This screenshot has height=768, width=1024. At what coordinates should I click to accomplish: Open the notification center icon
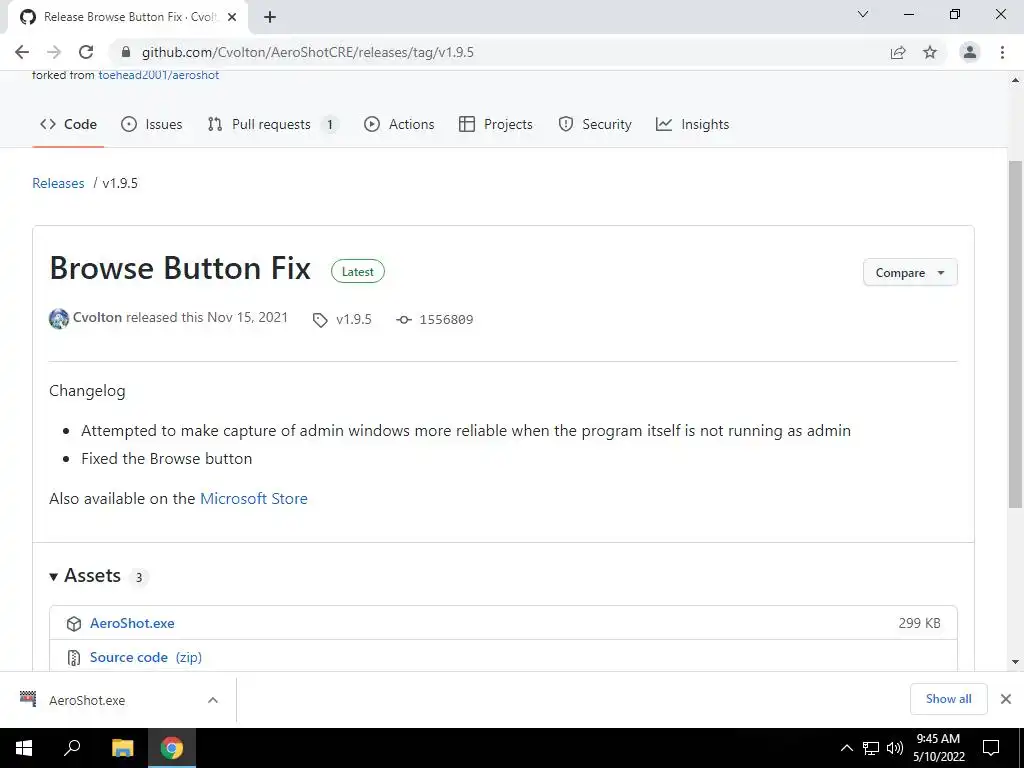pyautogui.click(x=991, y=748)
